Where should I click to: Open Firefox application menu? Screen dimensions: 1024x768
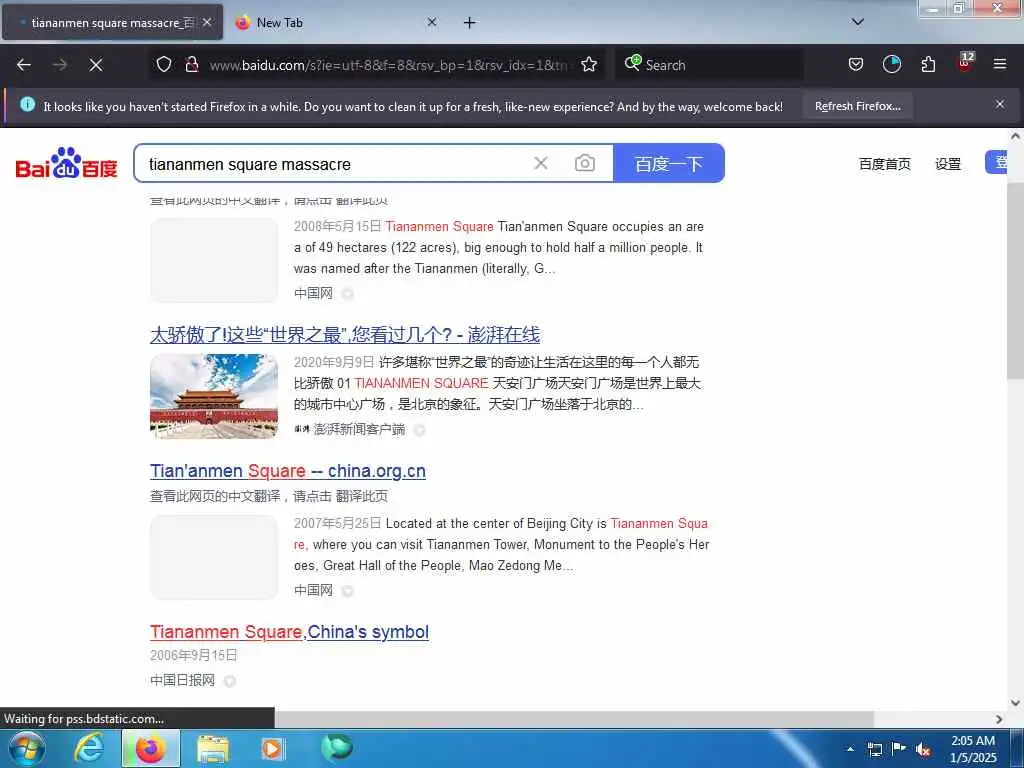[x=1000, y=64]
